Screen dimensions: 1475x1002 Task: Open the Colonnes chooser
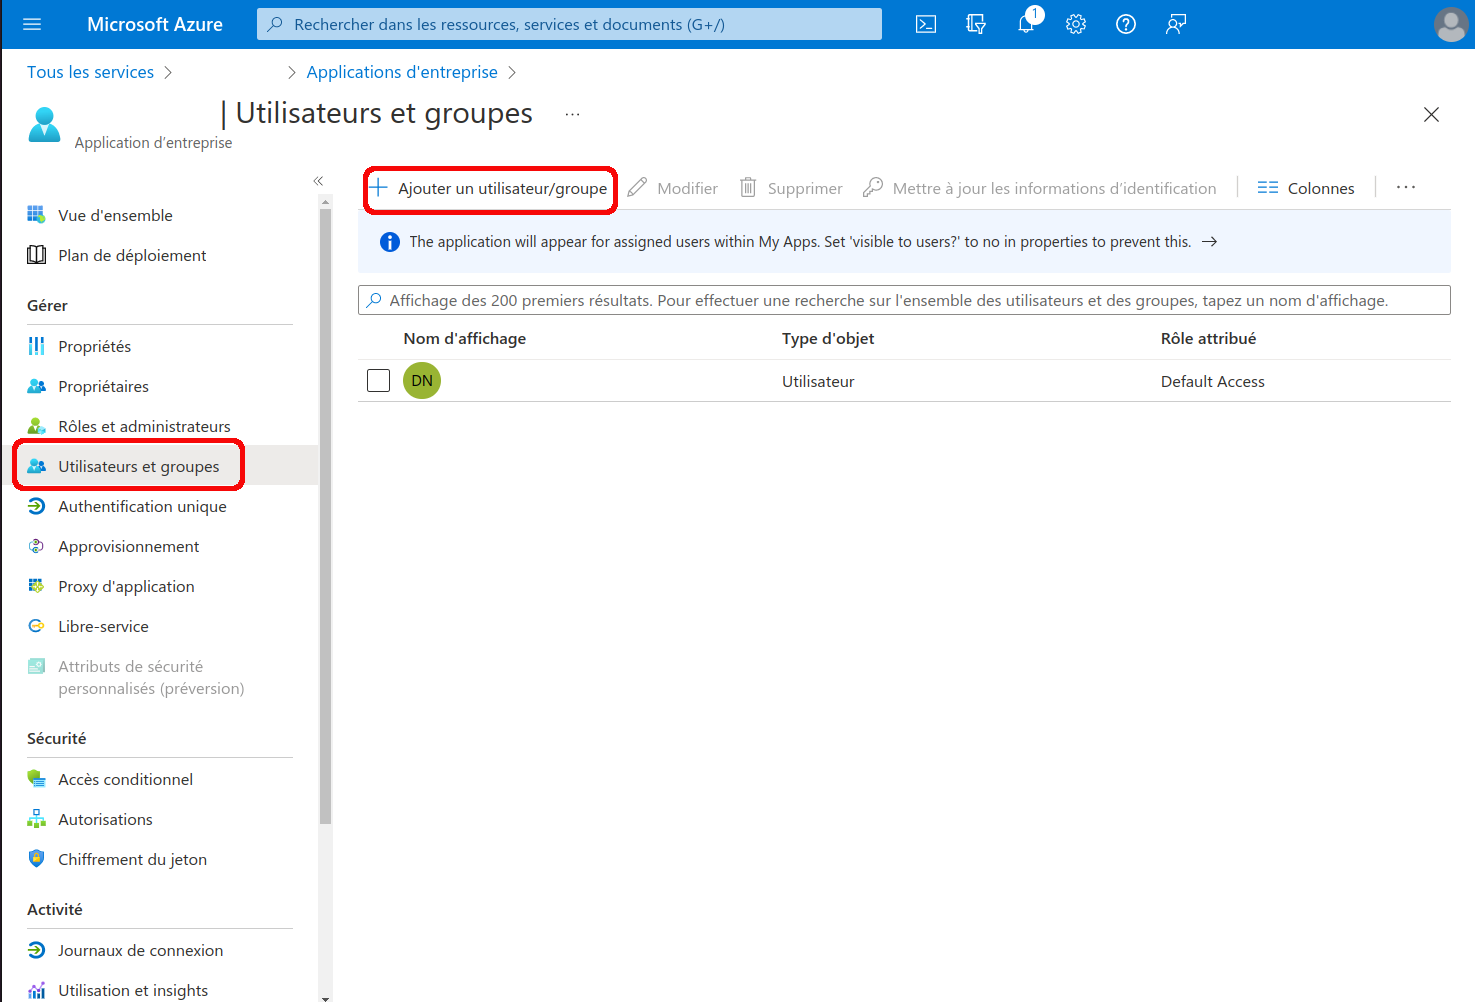click(1306, 188)
